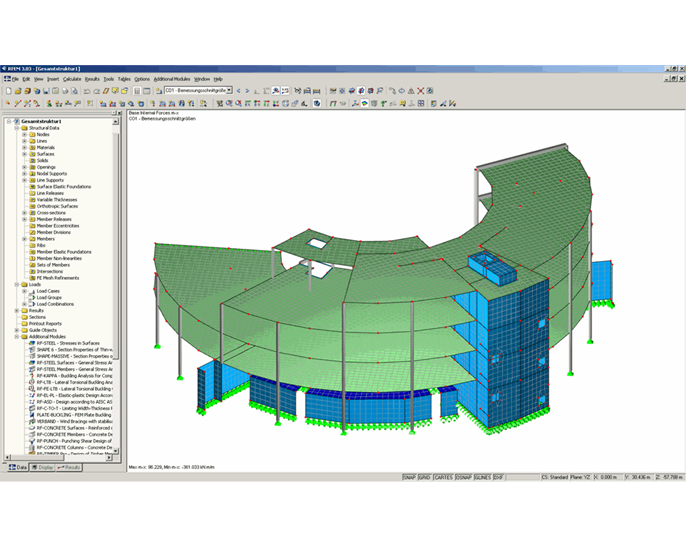Click the colored isobands results icon
Screen dimensions: 686x548
click(364, 104)
